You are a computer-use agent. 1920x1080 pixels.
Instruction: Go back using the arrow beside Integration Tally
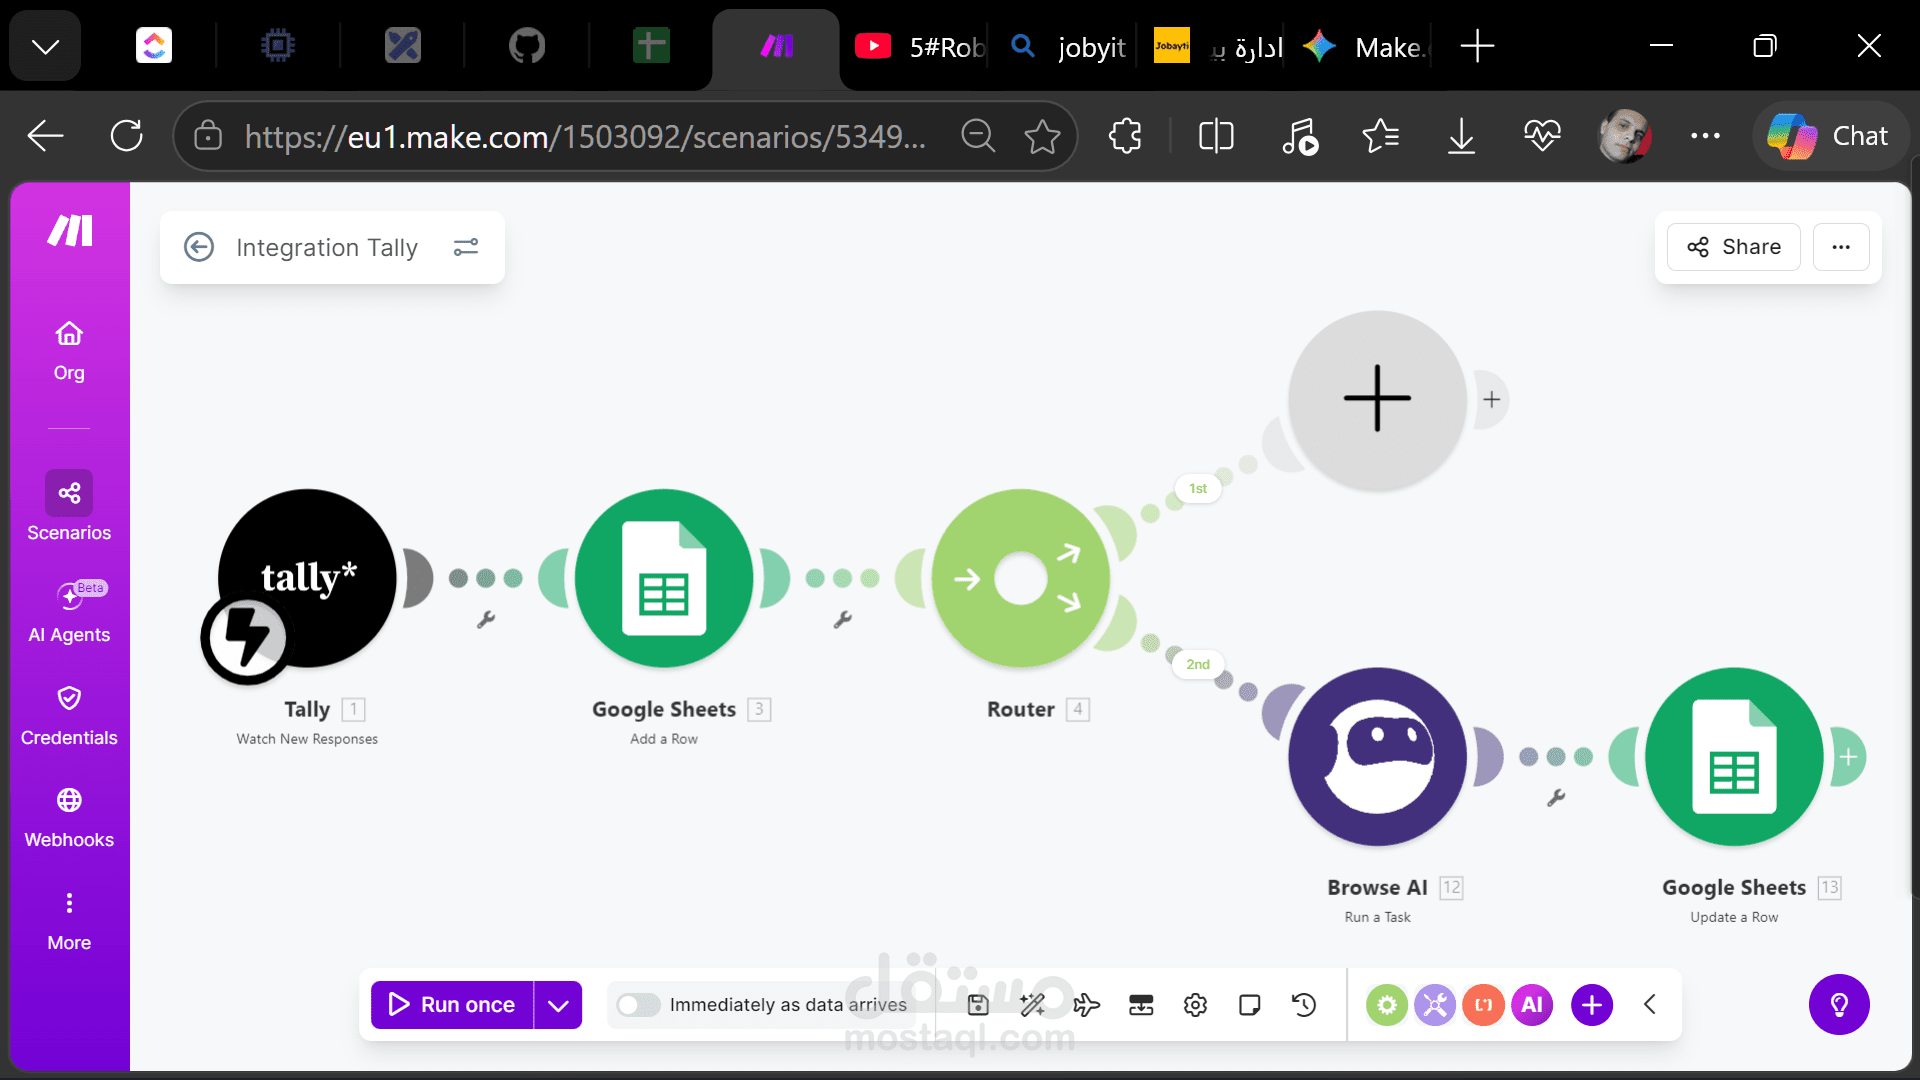tap(199, 247)
